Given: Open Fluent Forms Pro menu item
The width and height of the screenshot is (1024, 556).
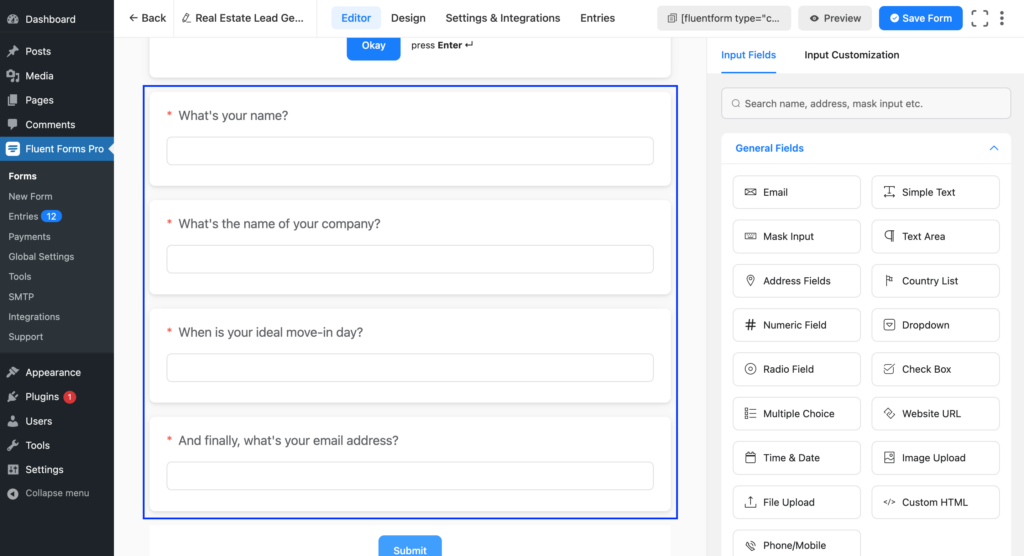Looking at the screenshot, I should (x=57, y=149).
